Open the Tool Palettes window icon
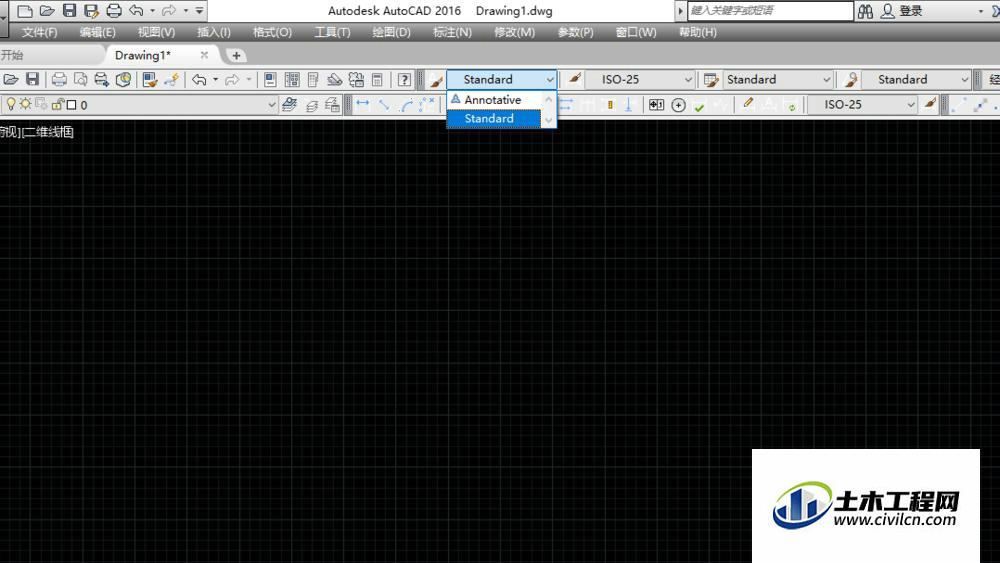The image size is (1000, 563). [313, 80]
